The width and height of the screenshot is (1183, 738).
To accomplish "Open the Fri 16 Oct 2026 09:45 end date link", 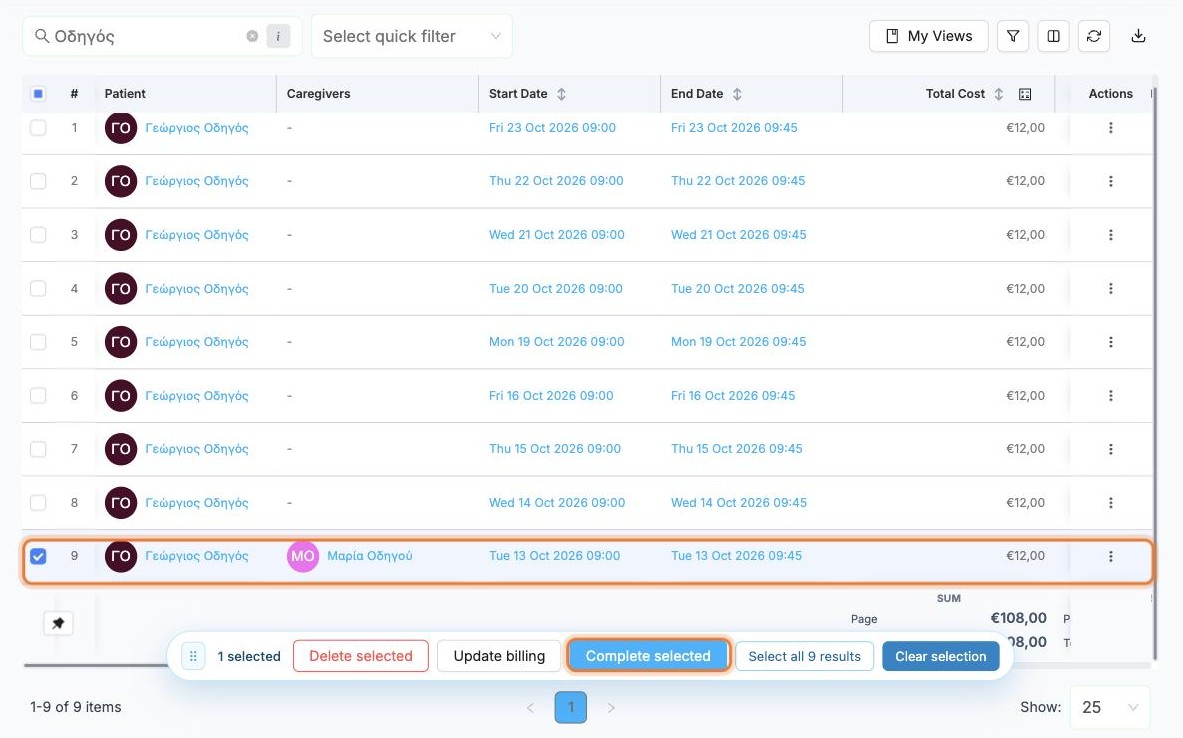I will pyautogui.click(x=733, y=395).
